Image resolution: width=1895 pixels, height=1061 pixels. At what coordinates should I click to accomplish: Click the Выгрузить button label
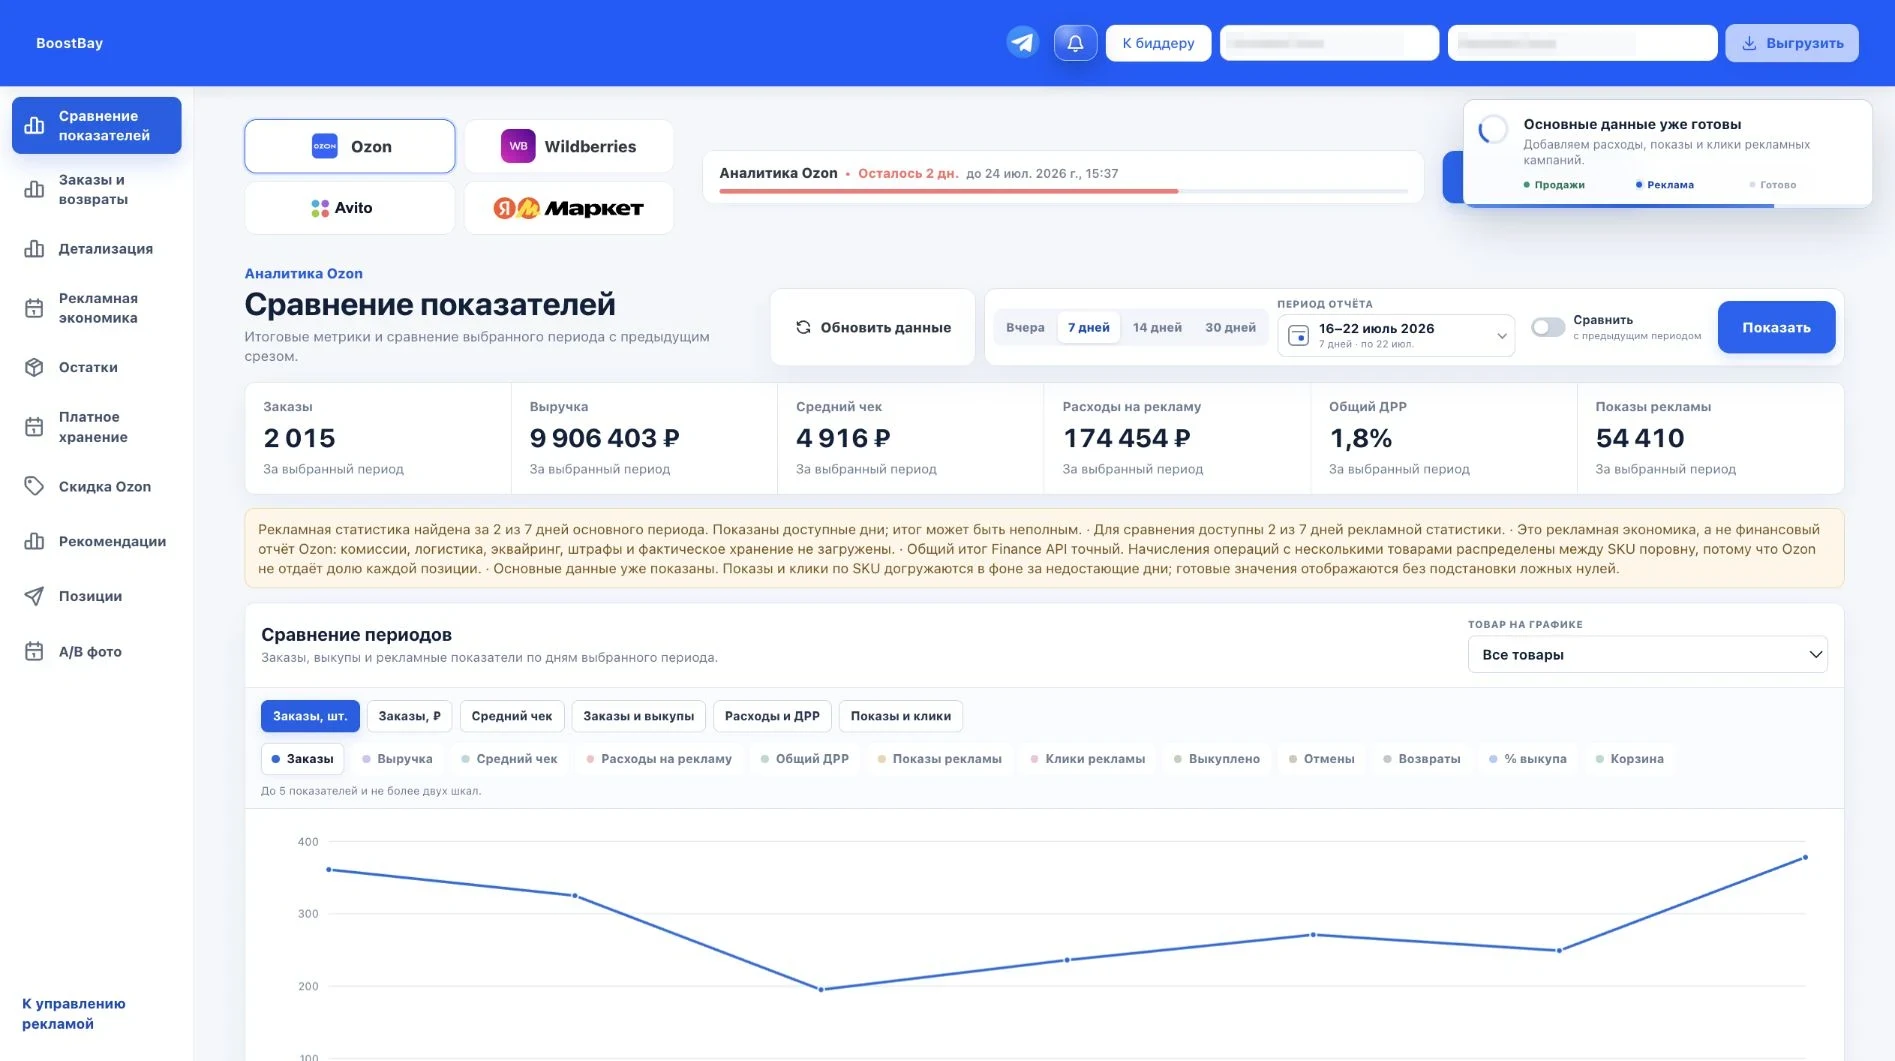click(x=1804, y=43)
